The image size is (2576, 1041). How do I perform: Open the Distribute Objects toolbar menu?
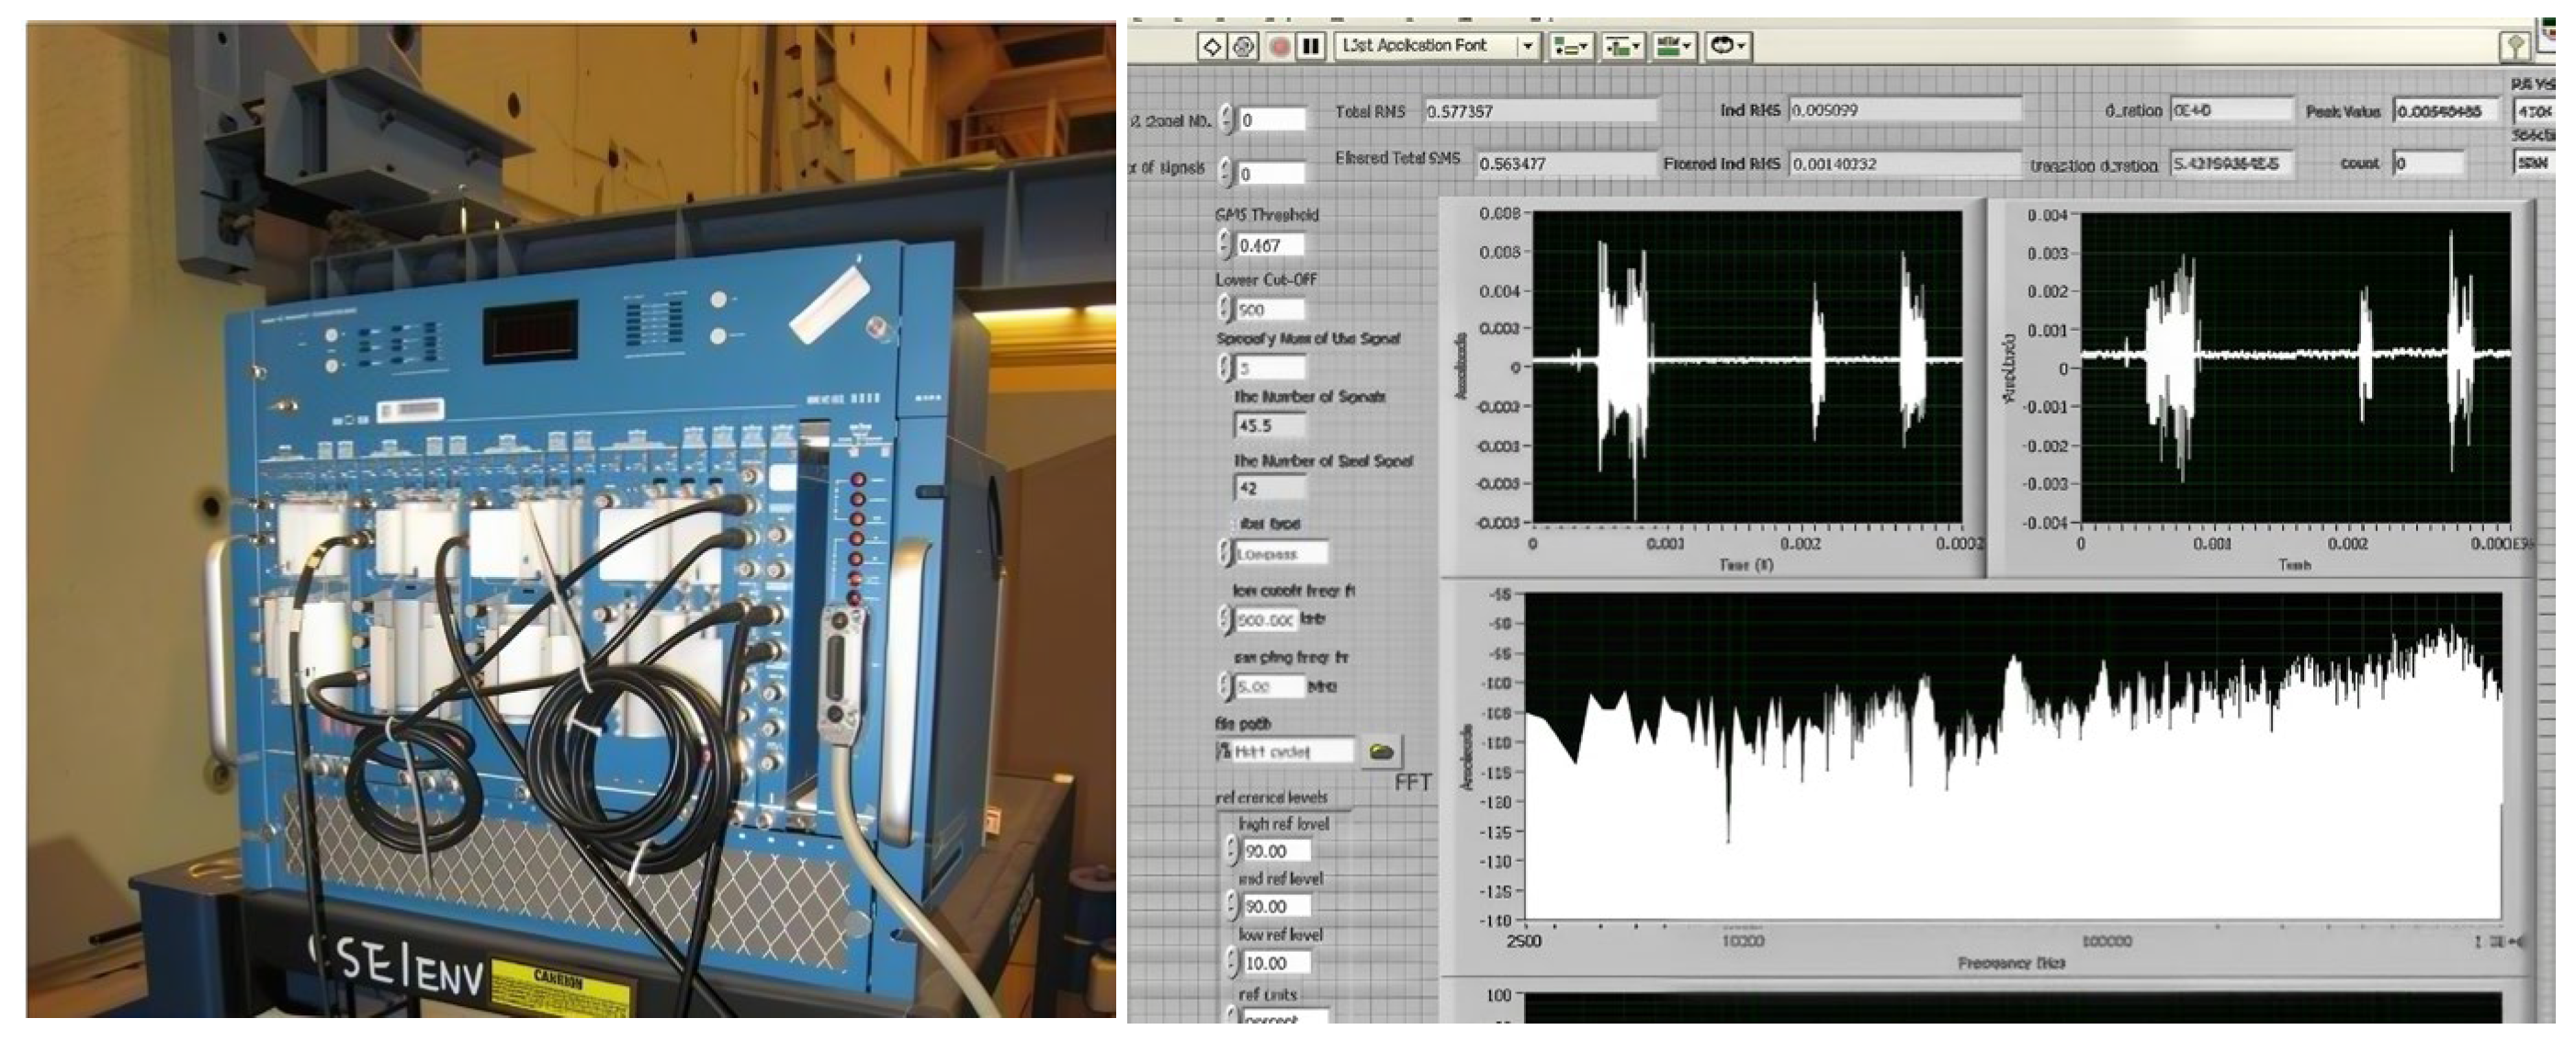click(1622, 46)
